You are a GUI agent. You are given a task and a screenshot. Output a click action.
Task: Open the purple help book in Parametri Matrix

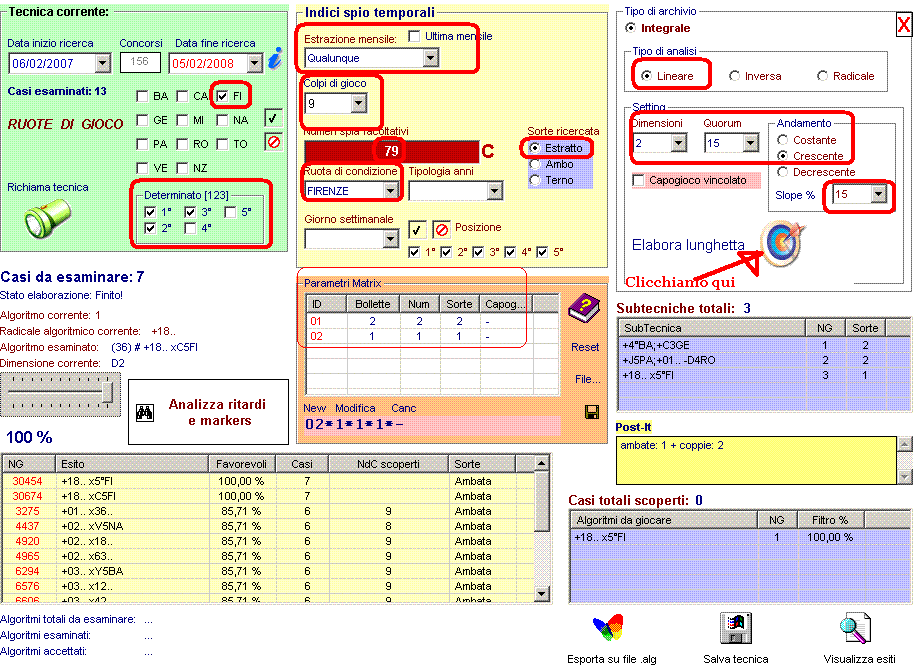584,309
